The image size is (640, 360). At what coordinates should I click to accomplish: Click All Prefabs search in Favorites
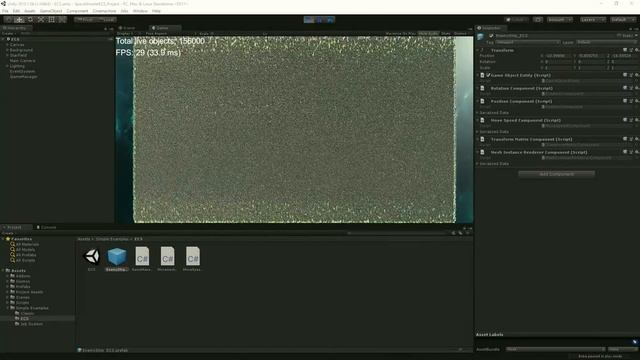tap(26, 255)
